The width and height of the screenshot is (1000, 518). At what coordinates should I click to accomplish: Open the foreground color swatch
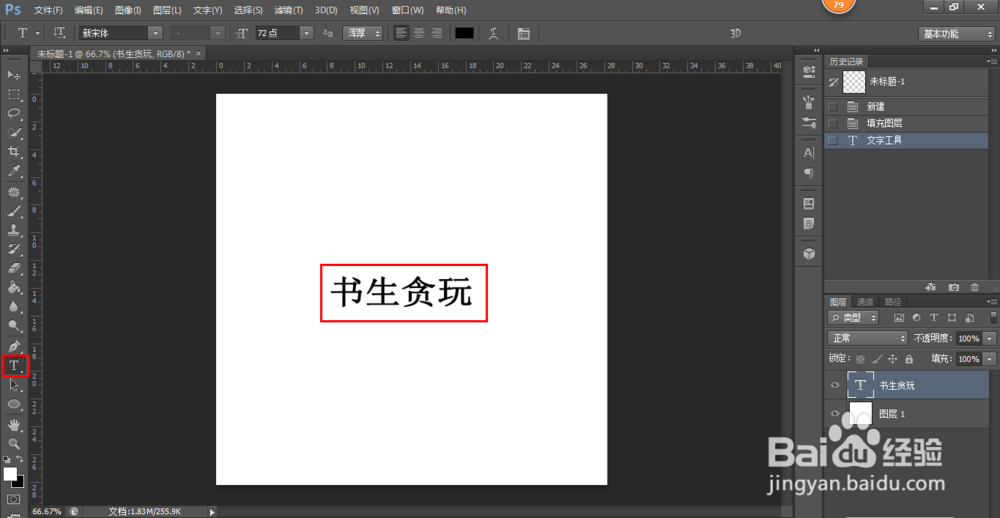10,474
